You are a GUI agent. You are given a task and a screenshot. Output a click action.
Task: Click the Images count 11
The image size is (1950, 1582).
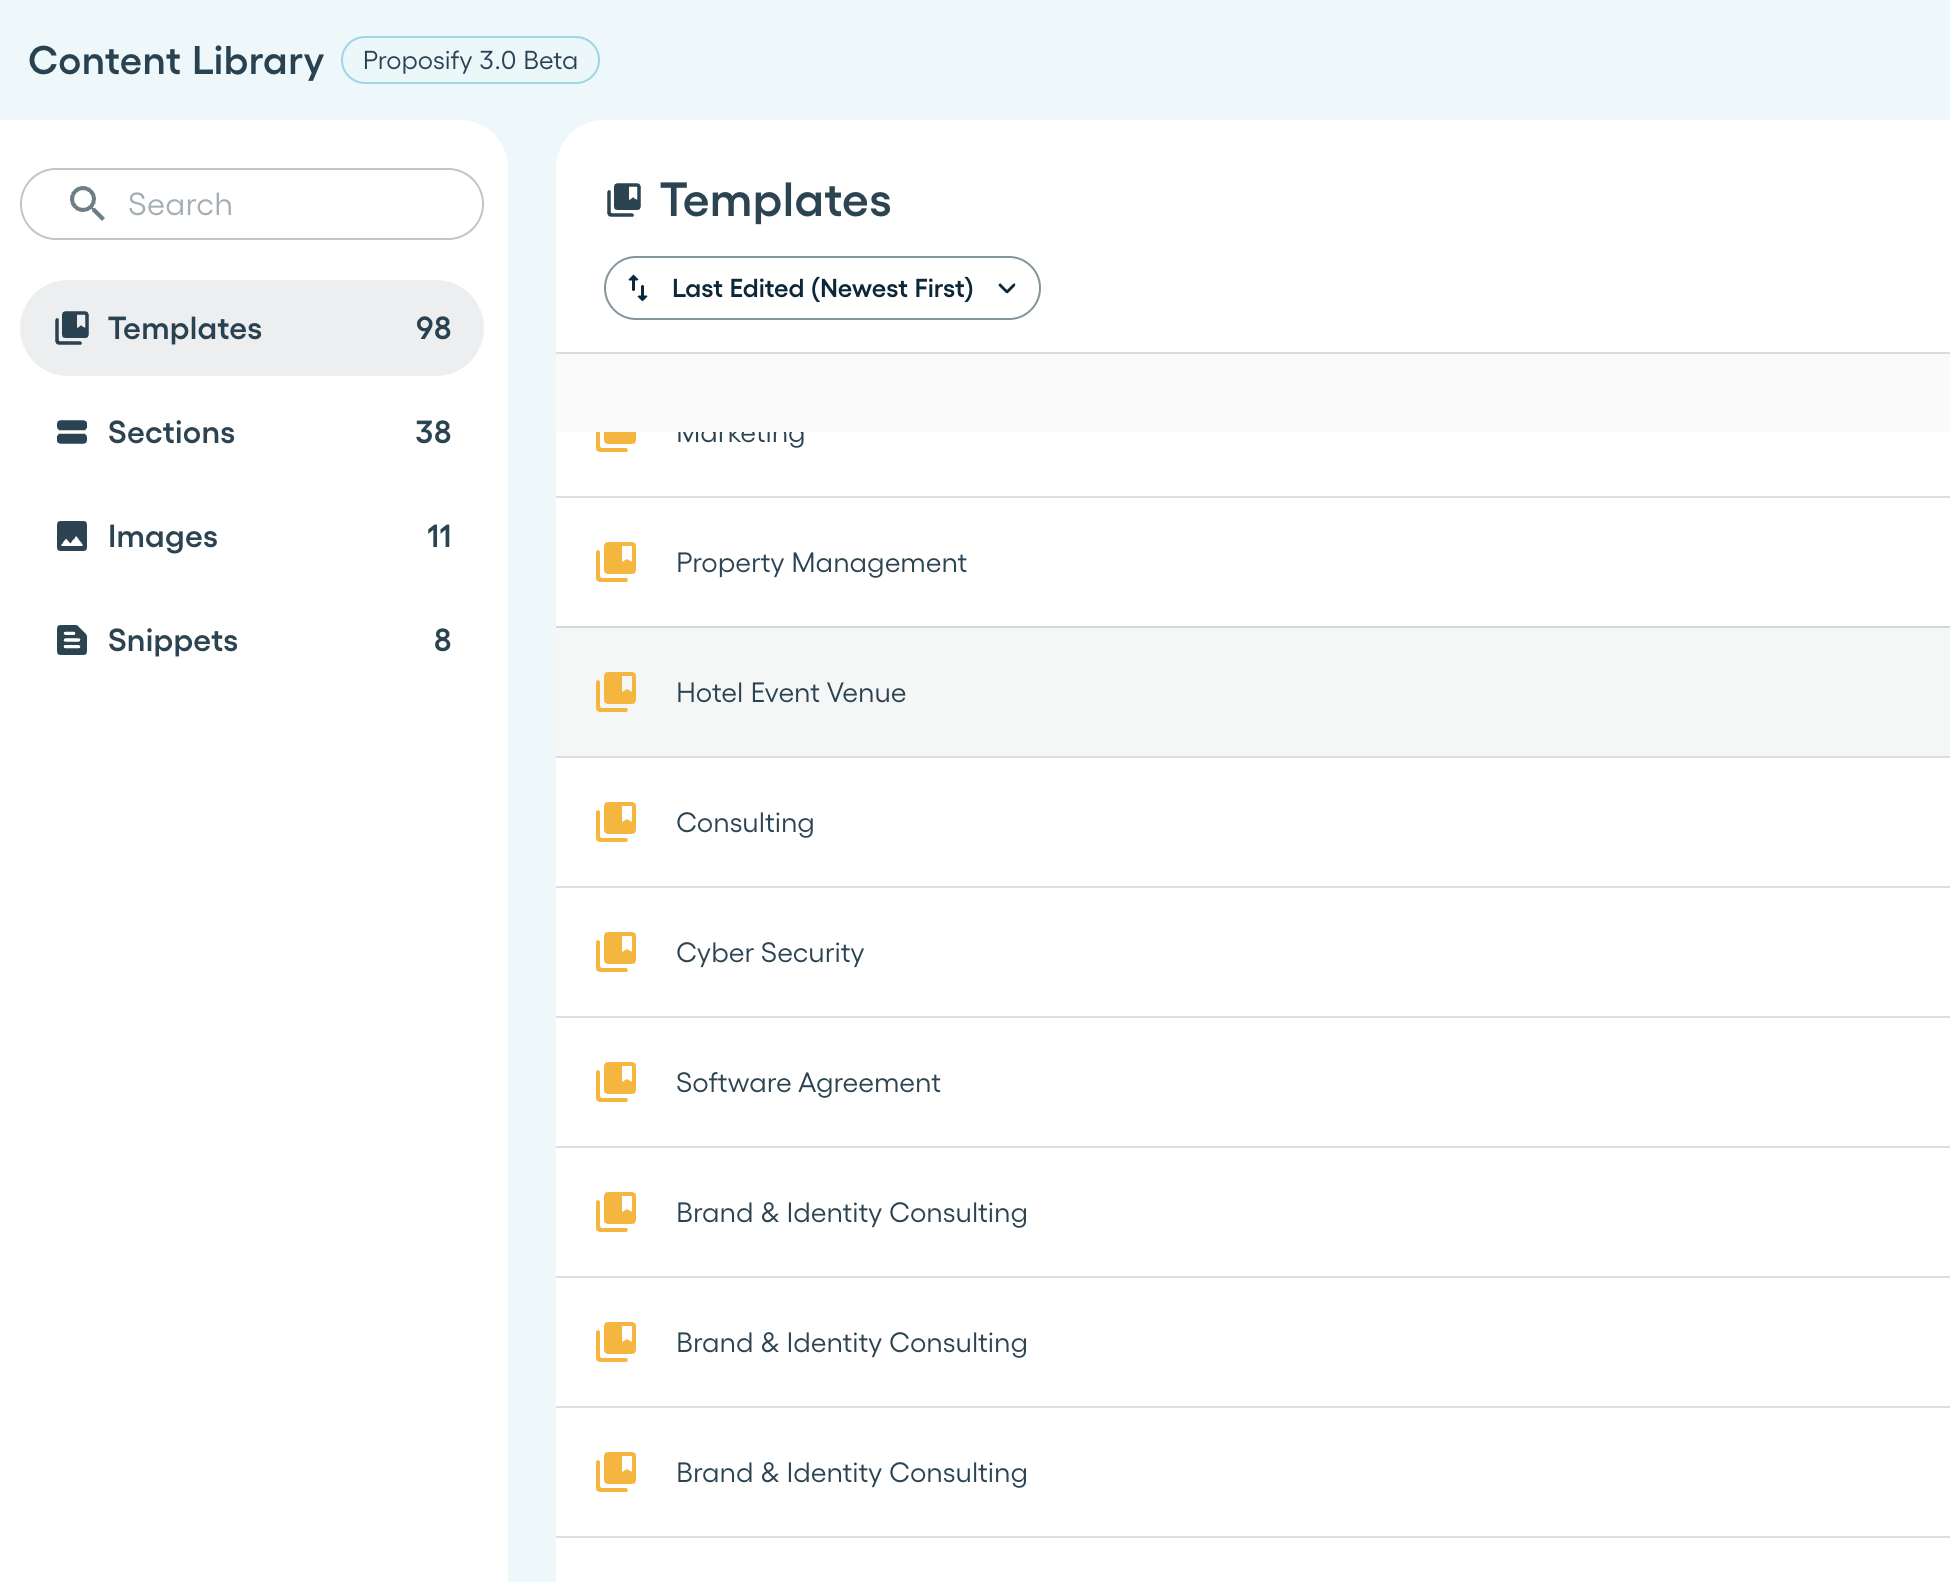point(439,536)
